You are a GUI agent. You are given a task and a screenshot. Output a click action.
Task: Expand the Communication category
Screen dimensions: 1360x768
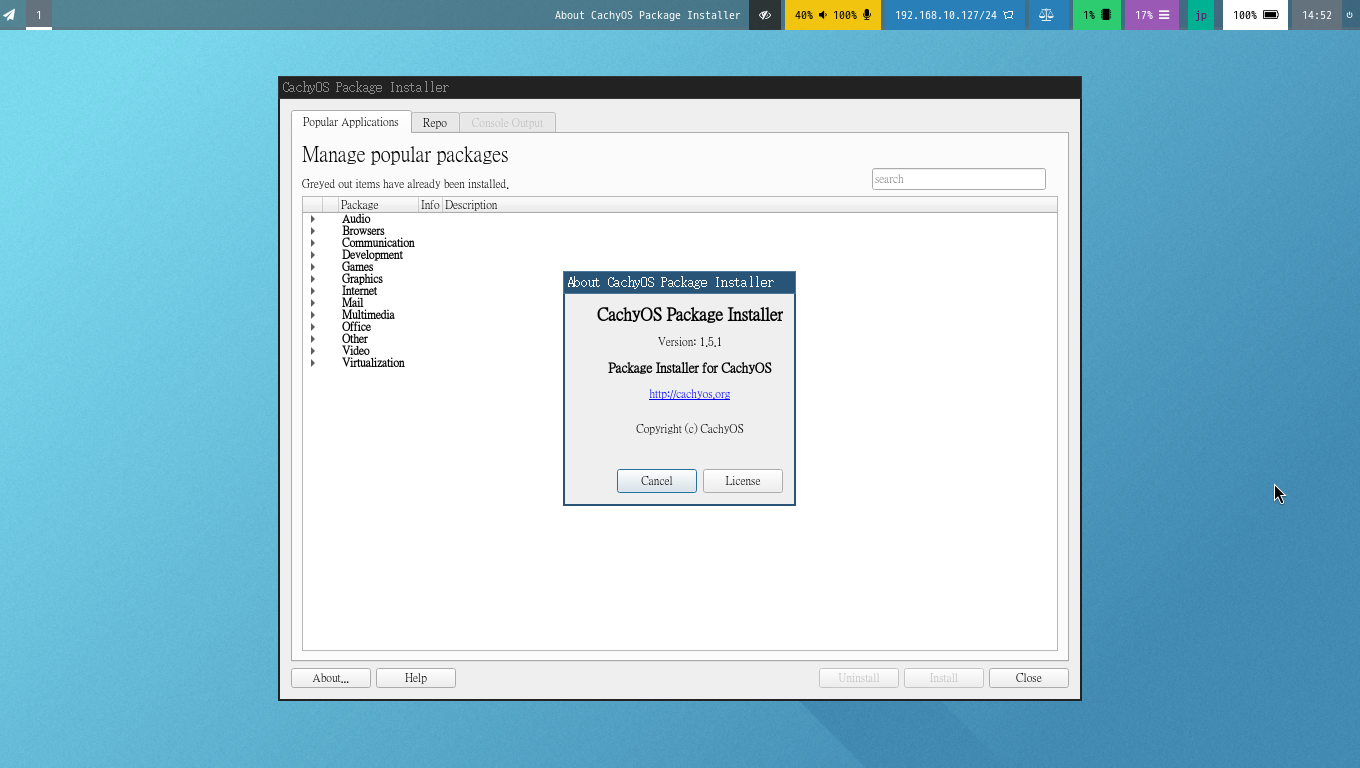click(313, 243)
